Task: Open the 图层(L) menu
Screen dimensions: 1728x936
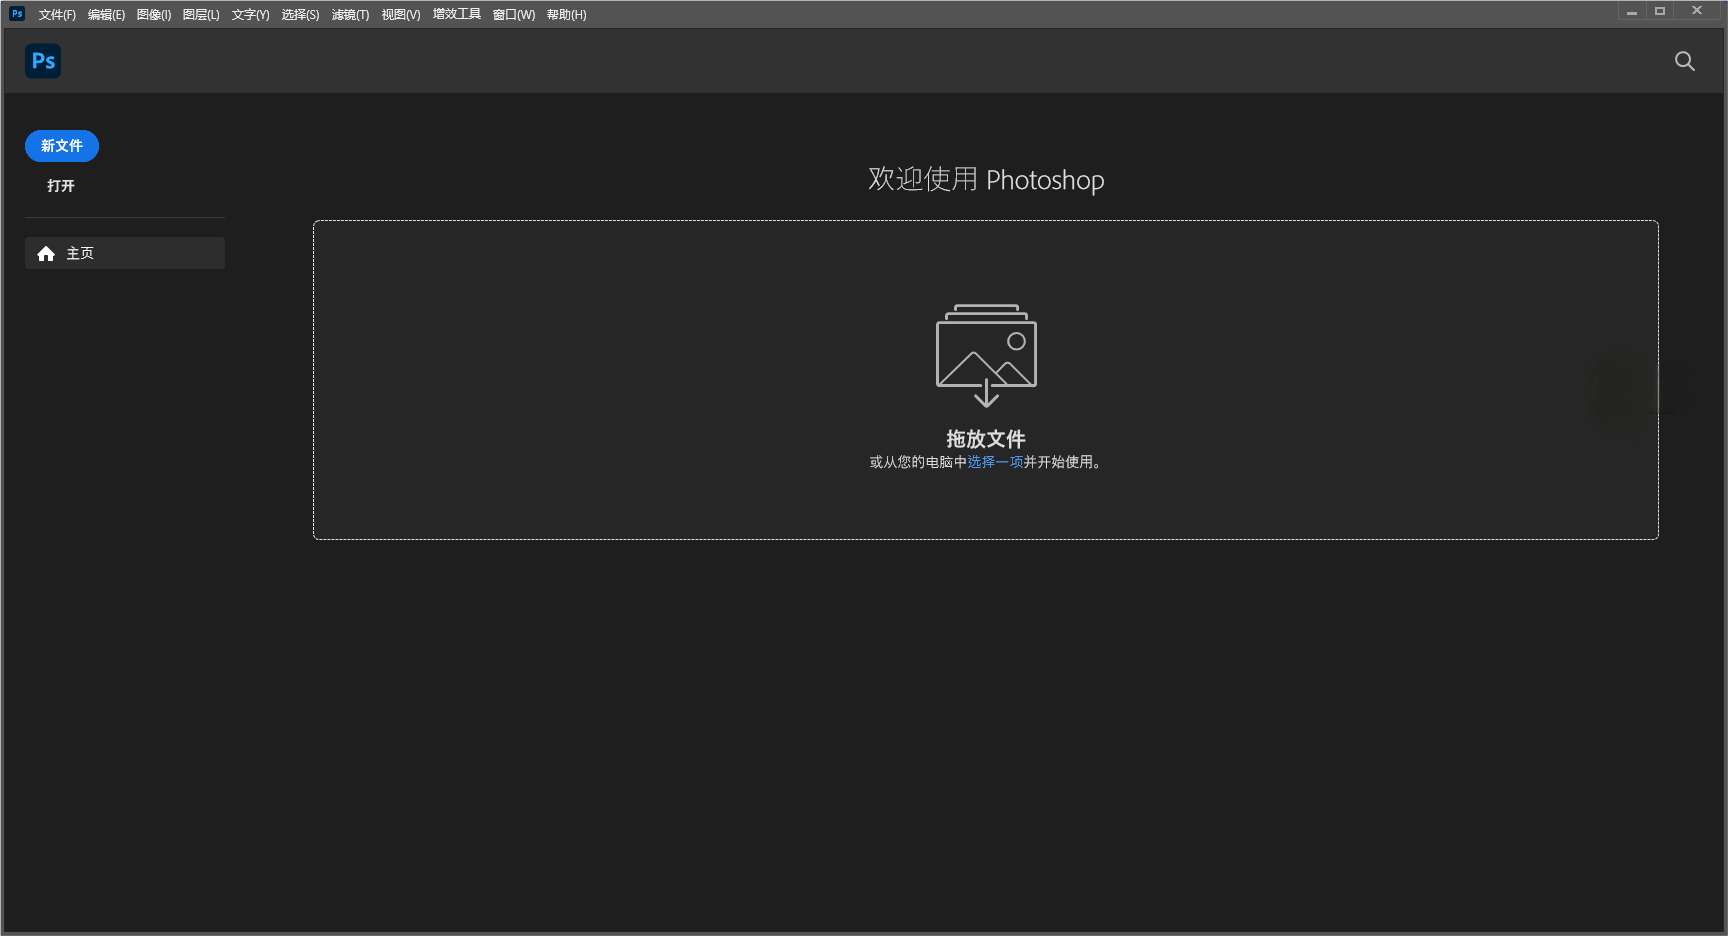Action: (201, 14)
